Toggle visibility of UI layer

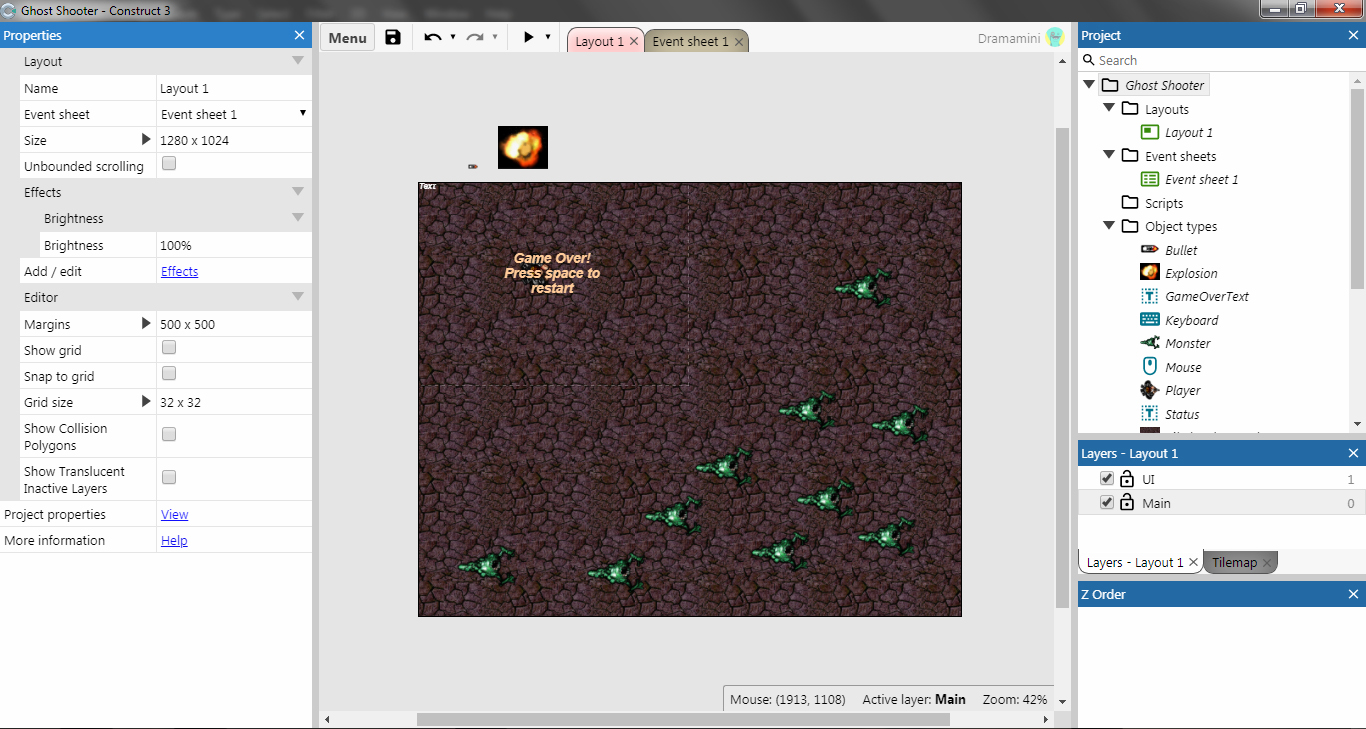1106,479
